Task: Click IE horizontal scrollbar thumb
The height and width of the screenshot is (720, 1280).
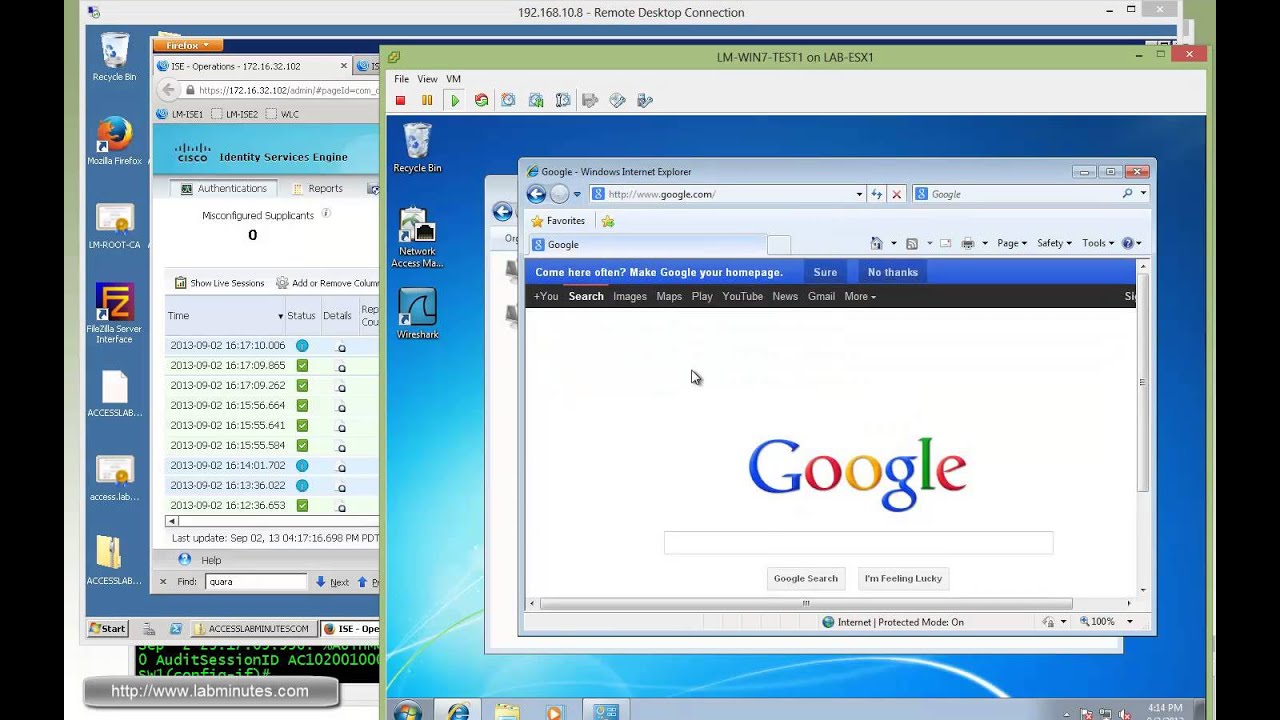Action: coord(806,603)
